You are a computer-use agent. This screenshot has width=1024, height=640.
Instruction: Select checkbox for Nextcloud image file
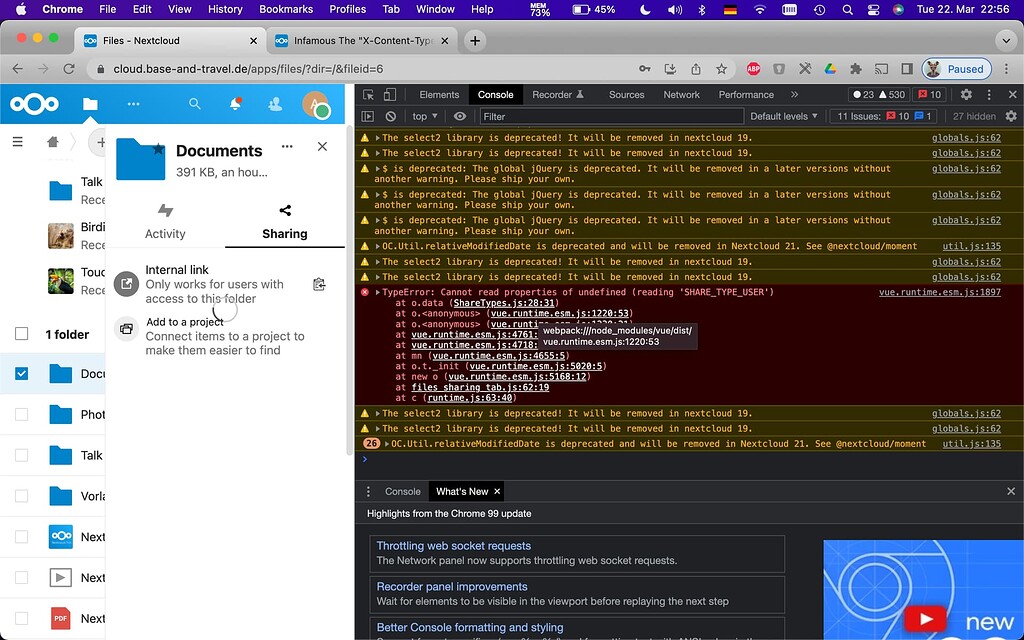pyautogui.click(x=22, y=537)
